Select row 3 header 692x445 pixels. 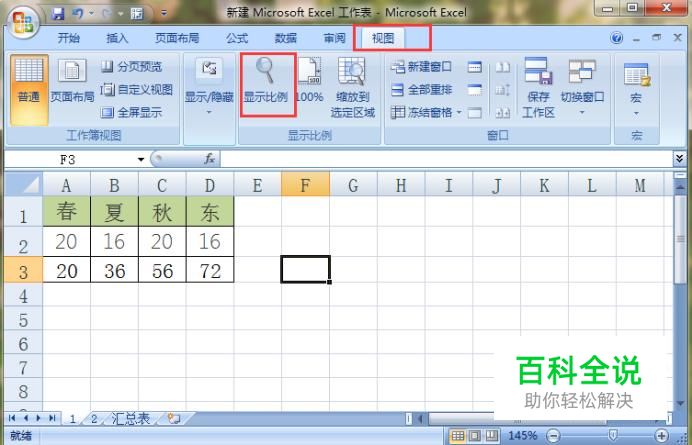[23, 270]
